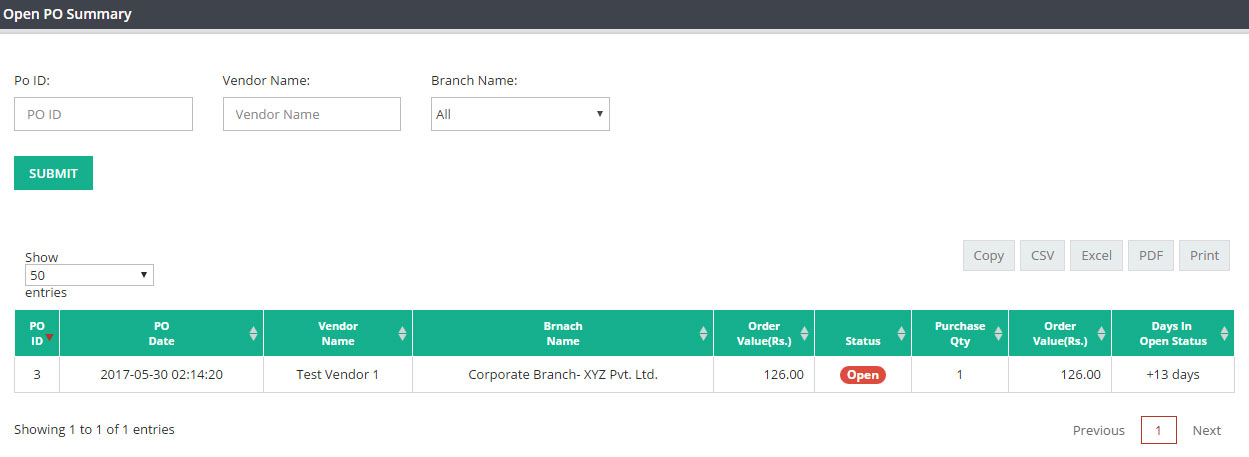Click the red Open status badge
This screenshot has width=1249, height=457.
click(863, 375)
